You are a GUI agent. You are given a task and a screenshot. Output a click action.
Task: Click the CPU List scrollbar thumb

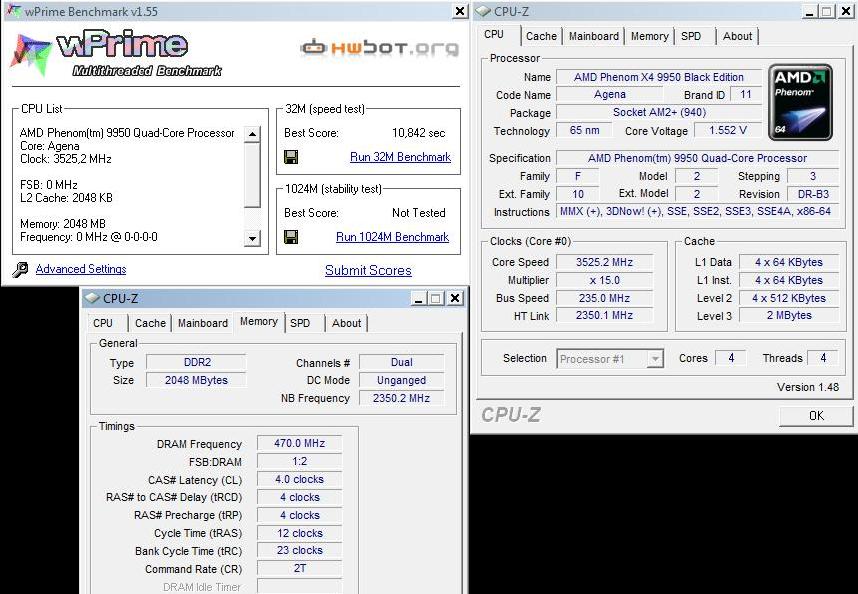point(252,175)
